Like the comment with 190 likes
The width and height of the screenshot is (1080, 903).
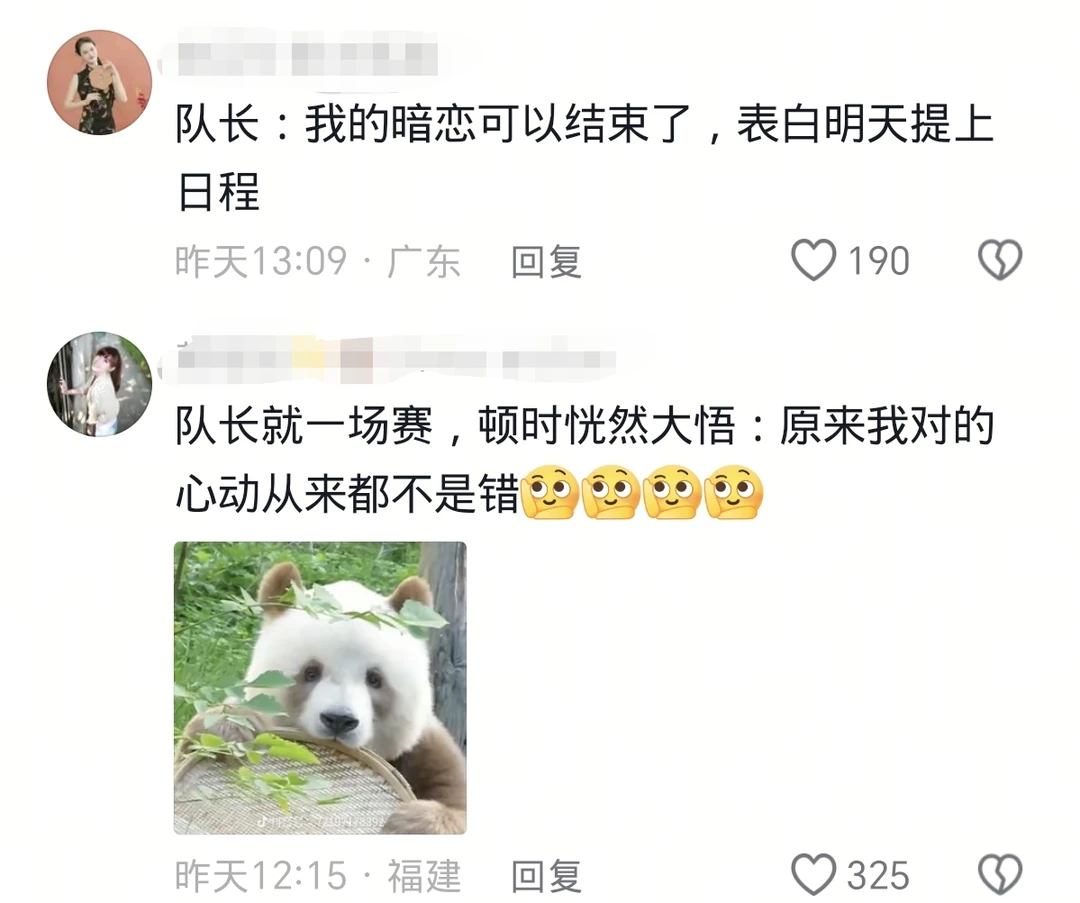coord(813,260)
